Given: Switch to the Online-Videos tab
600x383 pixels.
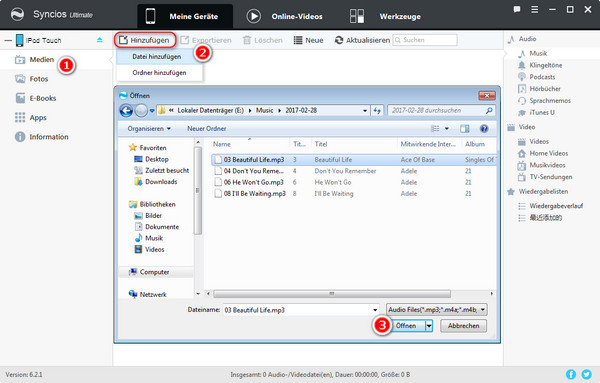Looking at the screenshot, I should 285,16.
